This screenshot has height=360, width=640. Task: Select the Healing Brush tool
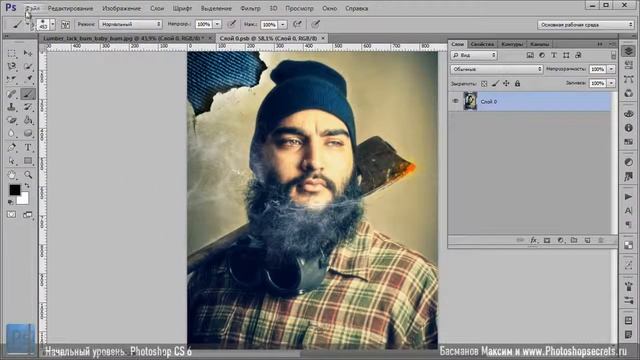click(x=12, y=93)
